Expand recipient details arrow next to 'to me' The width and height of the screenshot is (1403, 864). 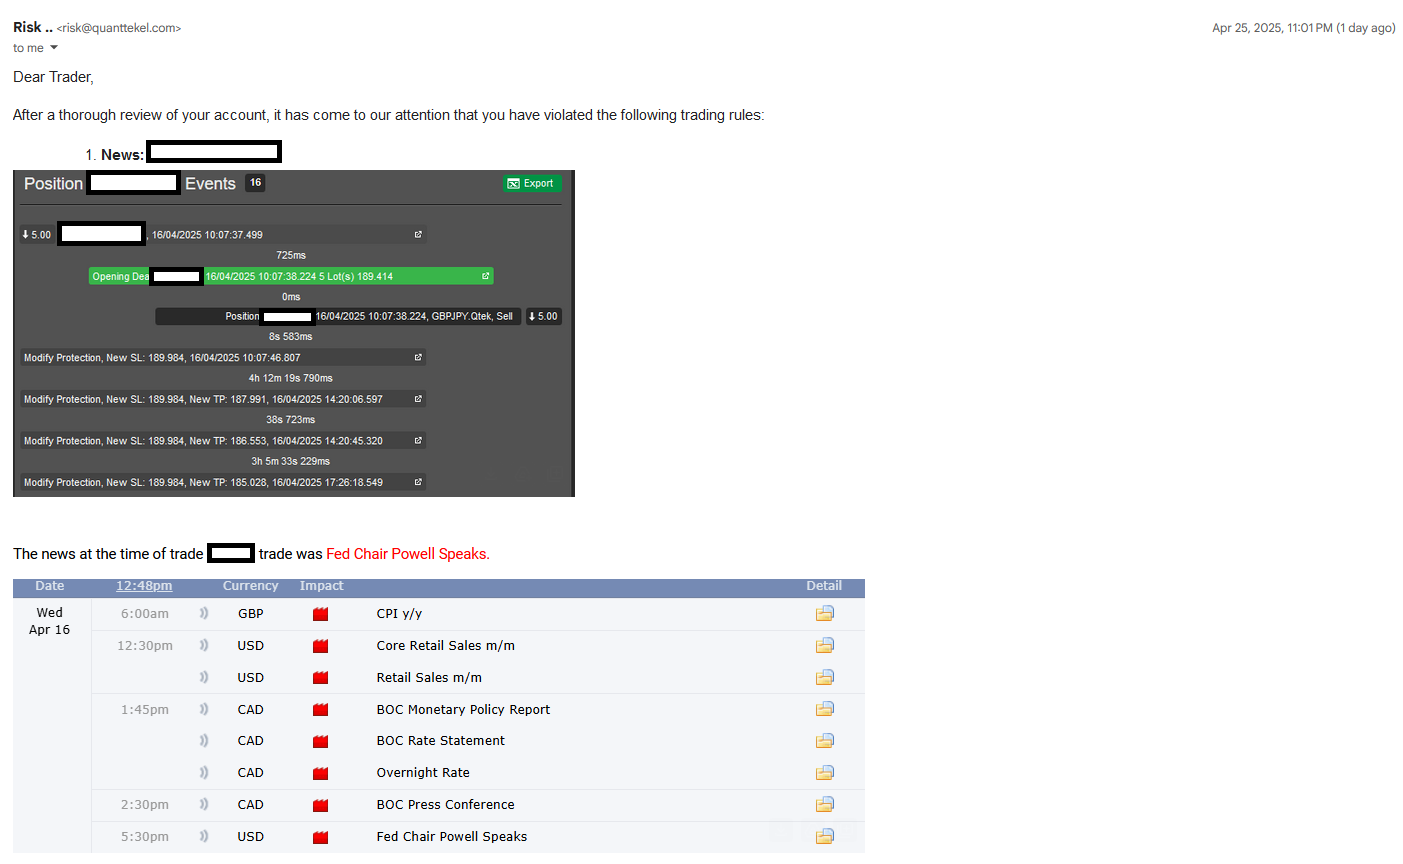coord(54,48)
